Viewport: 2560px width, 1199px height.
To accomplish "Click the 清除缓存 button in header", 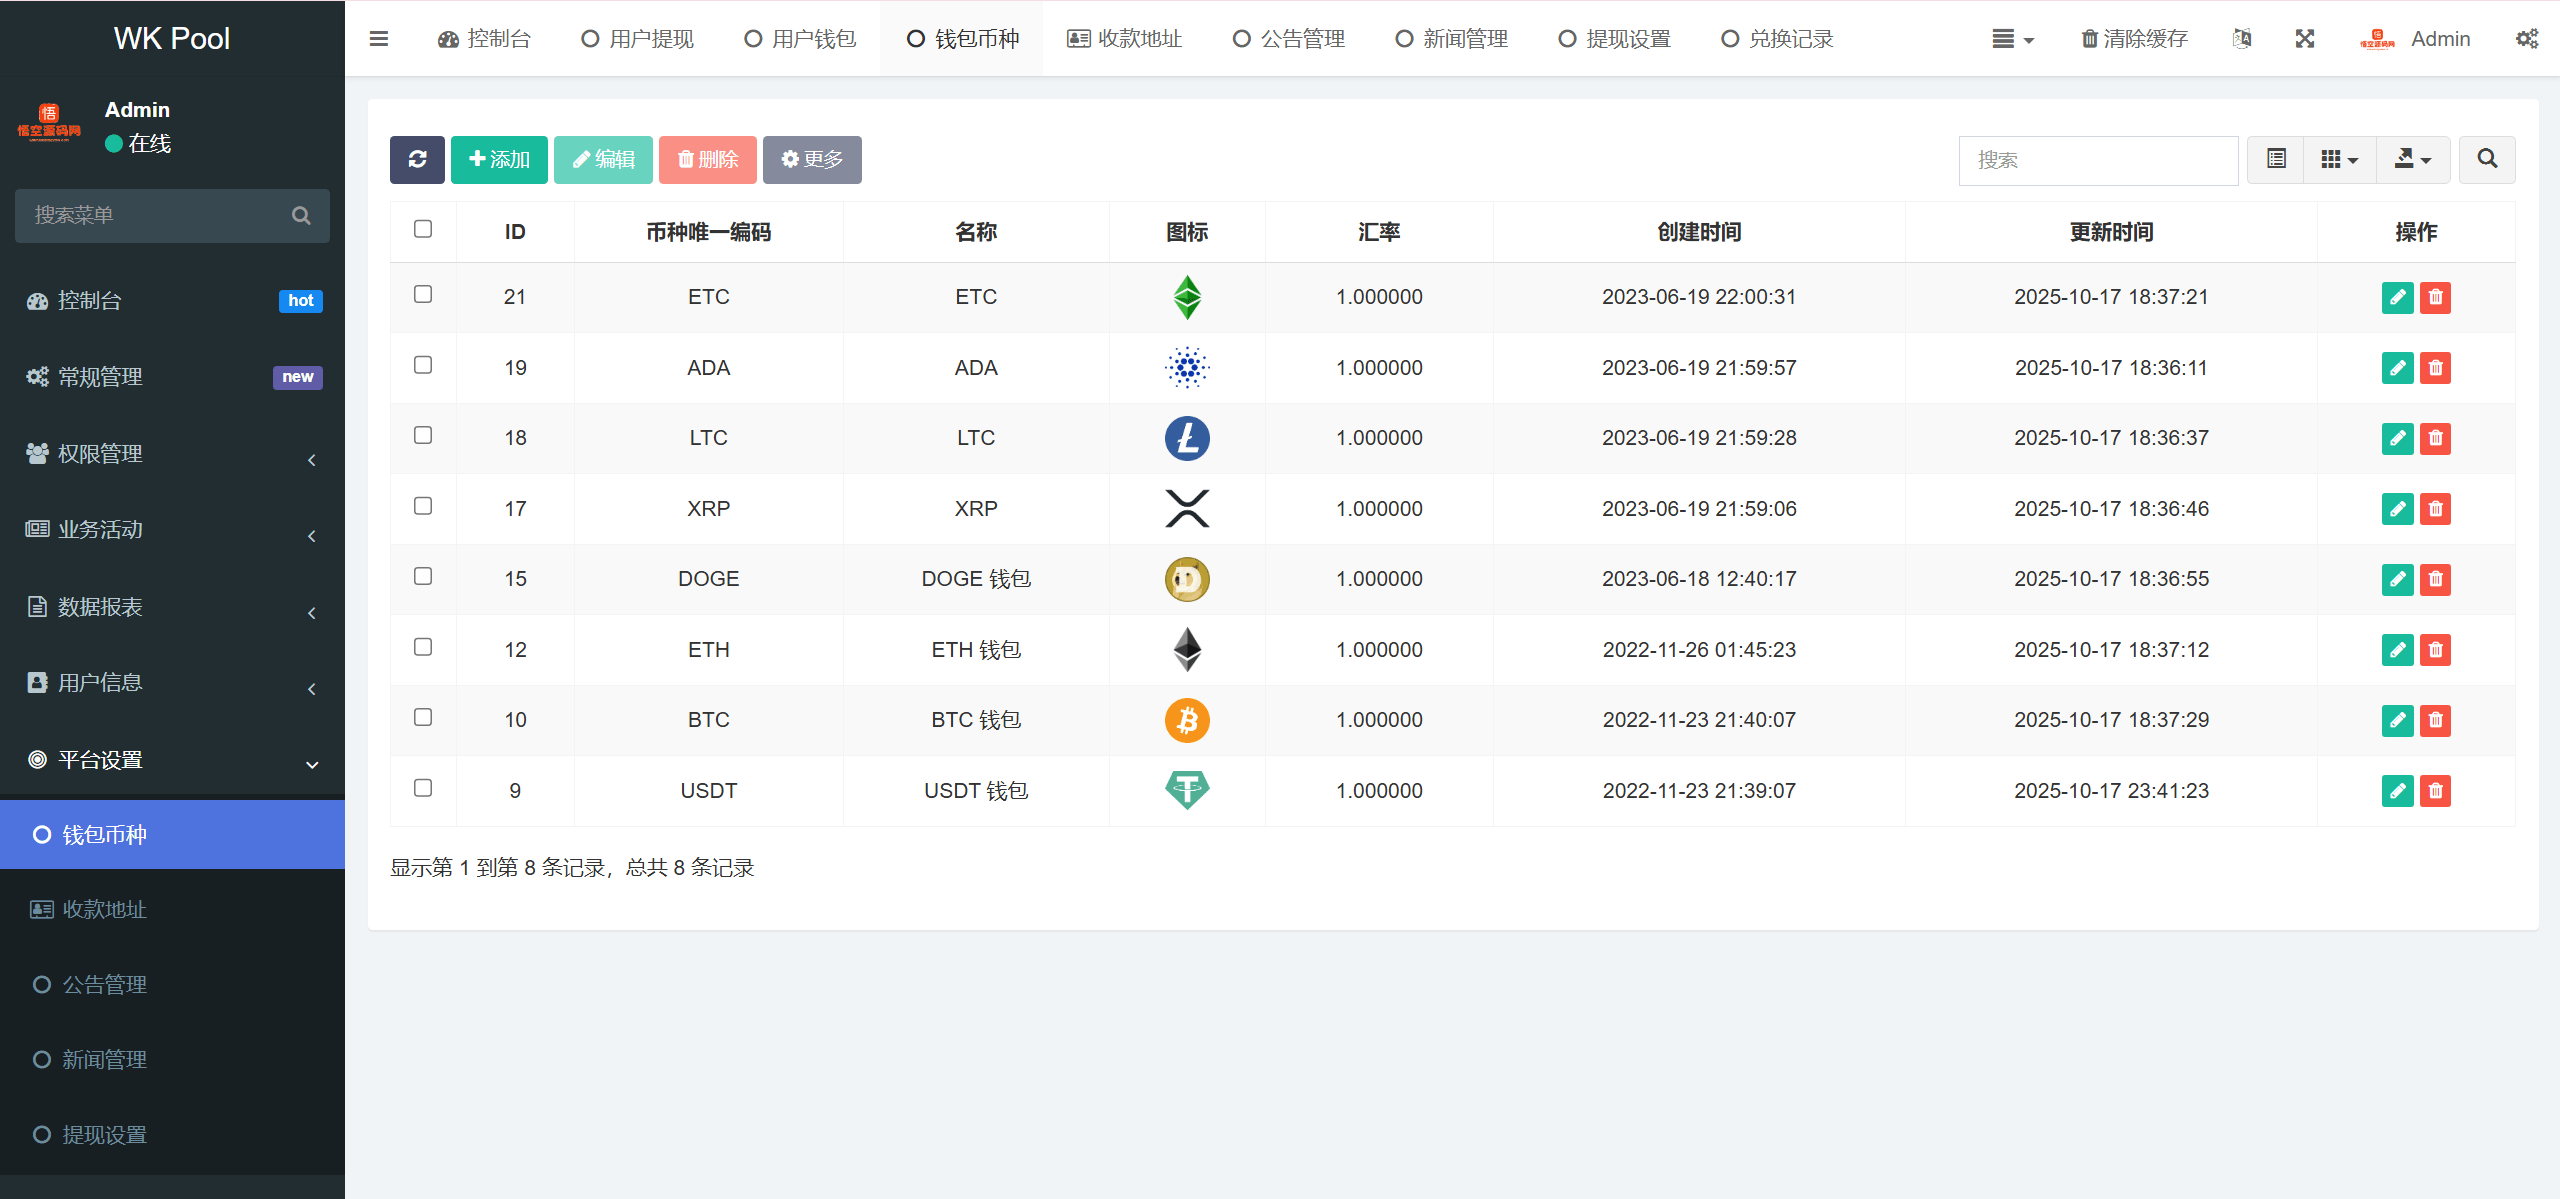I will click(2135, 39).
